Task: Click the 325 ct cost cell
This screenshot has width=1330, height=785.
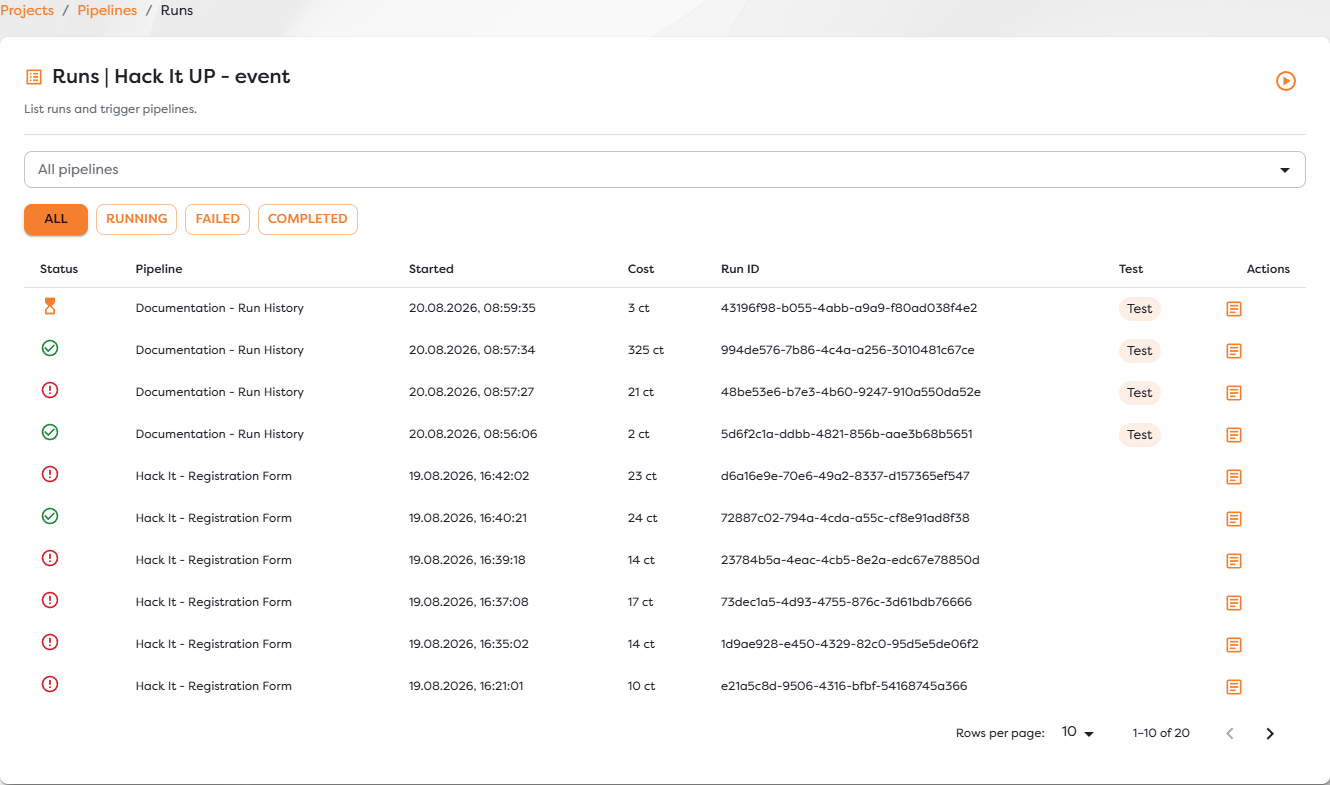Action: click(x=646, y=350)
